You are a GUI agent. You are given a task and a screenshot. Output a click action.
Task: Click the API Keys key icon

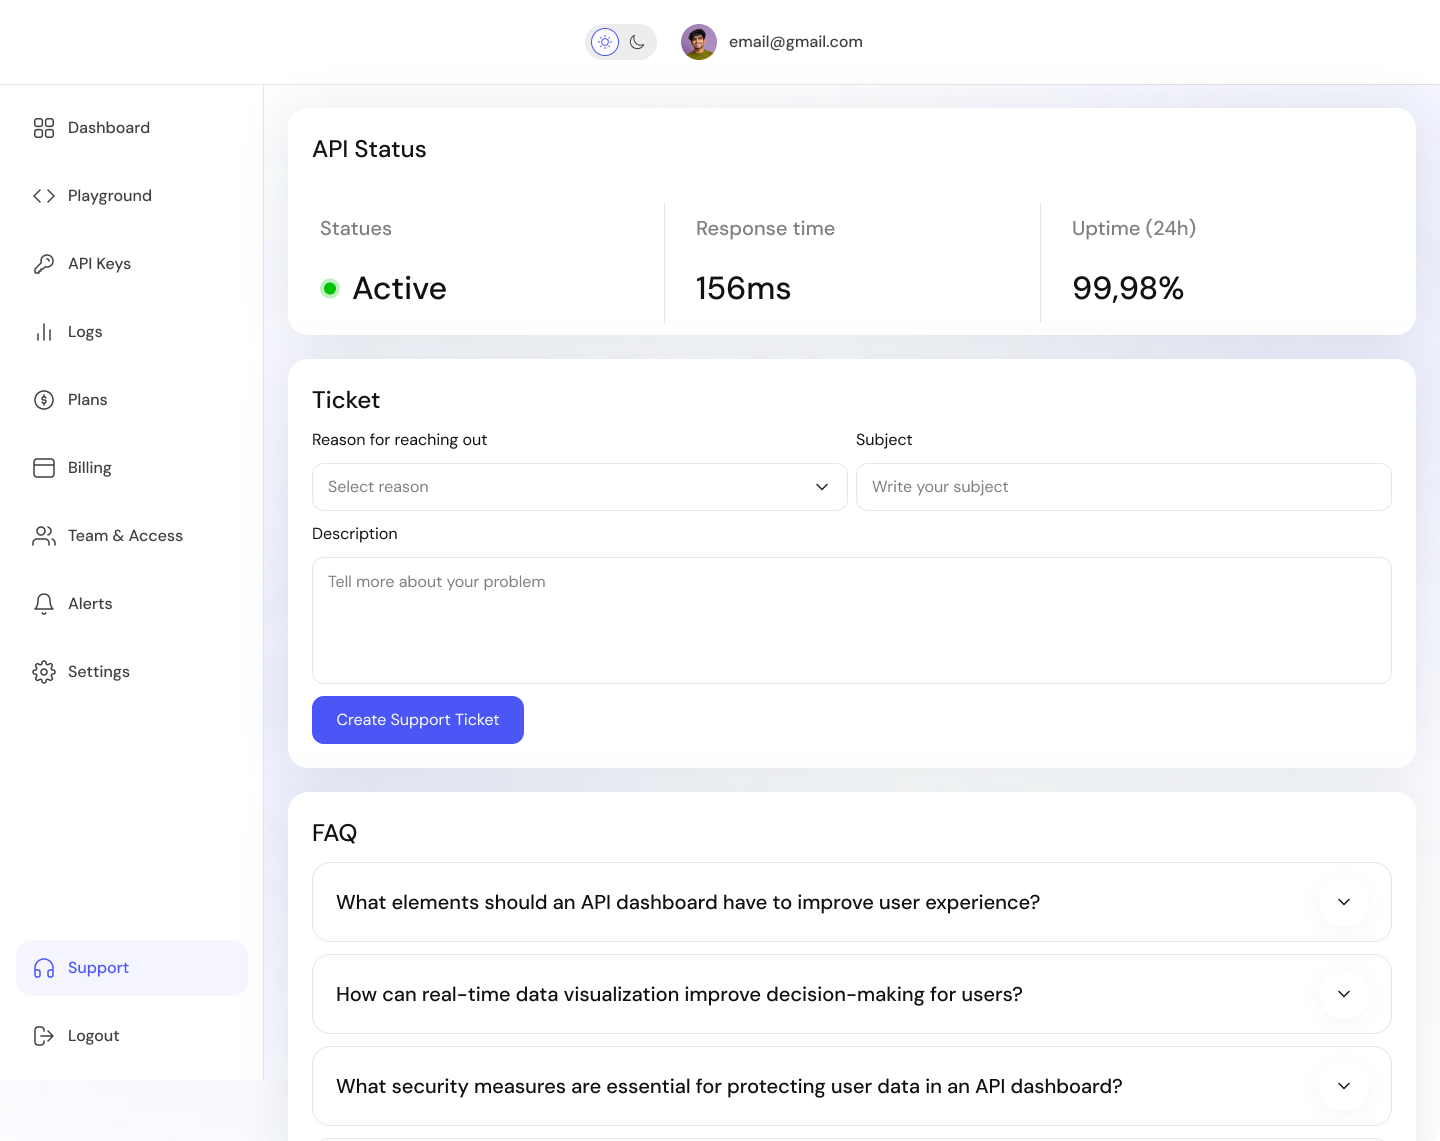coord(44,264)
